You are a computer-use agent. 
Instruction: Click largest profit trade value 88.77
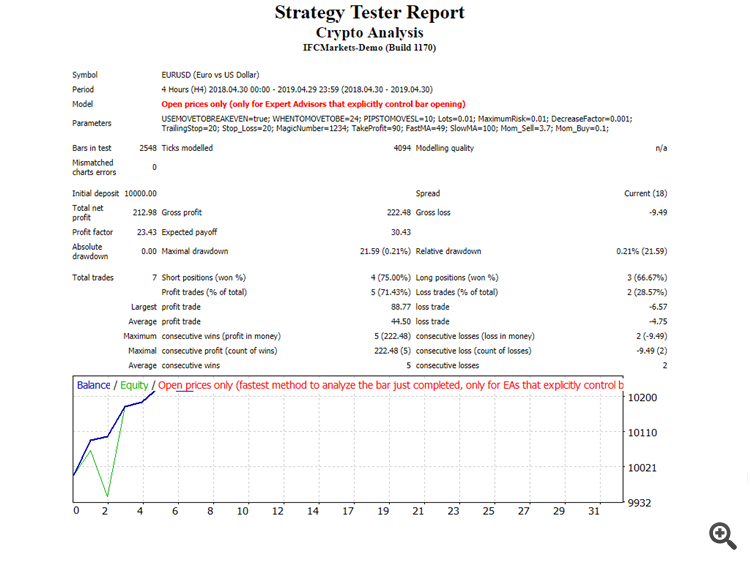(x=401, y=307)
